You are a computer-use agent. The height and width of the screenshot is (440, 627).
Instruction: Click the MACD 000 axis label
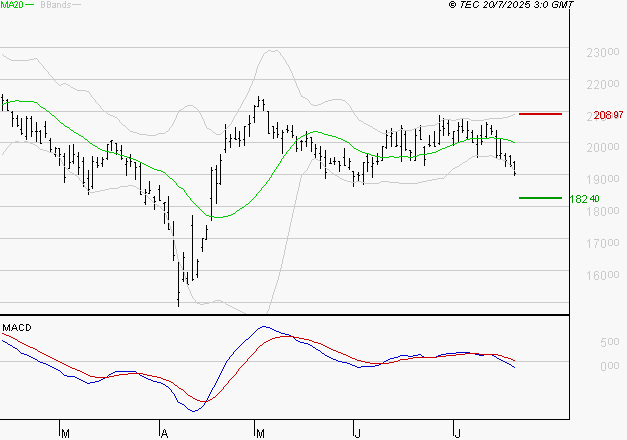610,366
